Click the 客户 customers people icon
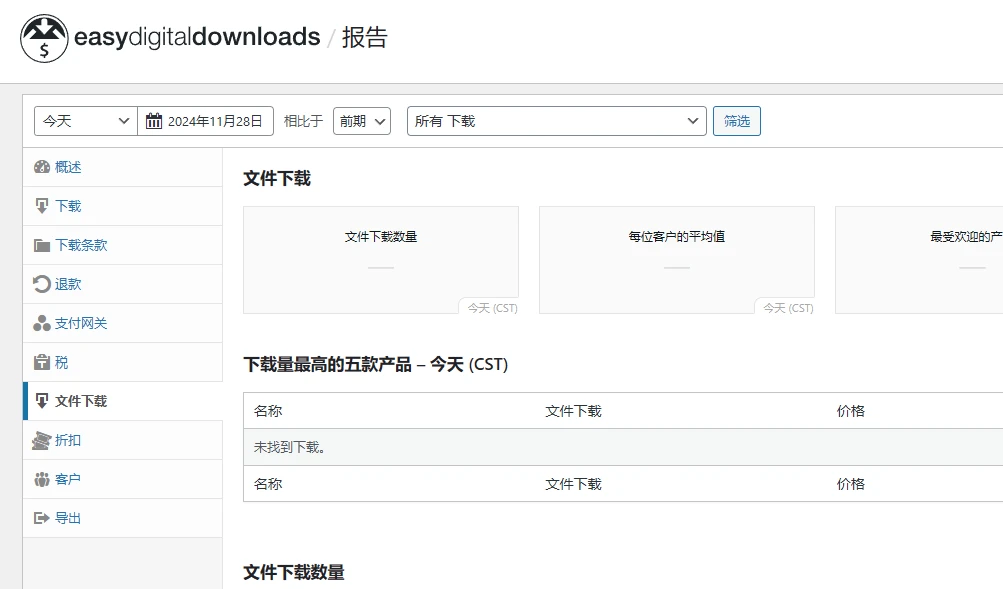The height and width of the screenshot is (589, 1003). click(40, 479)
